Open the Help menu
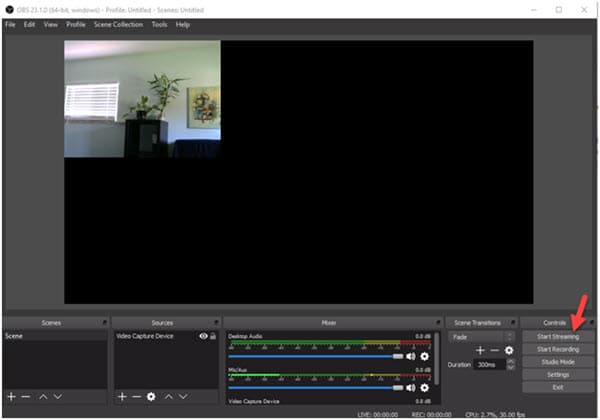The image size is (600, 420). 183,25
